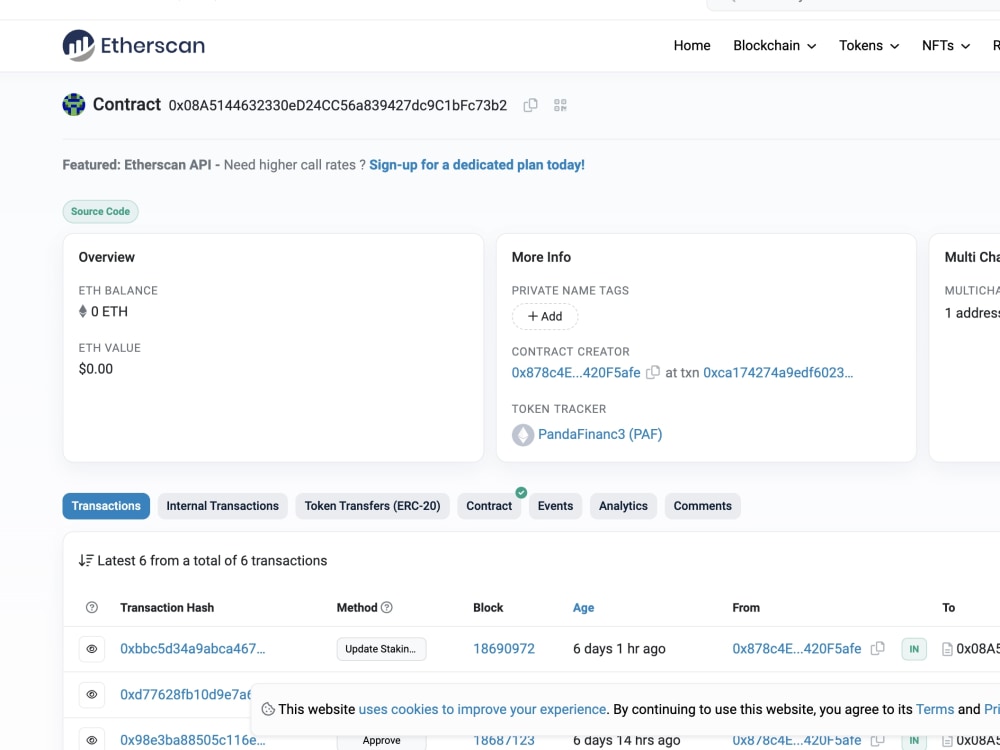Open PandaFinanc3 (PAF) token tracker
Screen dimensions: 1000x750
pyautogui.click(x=600, y=434)
